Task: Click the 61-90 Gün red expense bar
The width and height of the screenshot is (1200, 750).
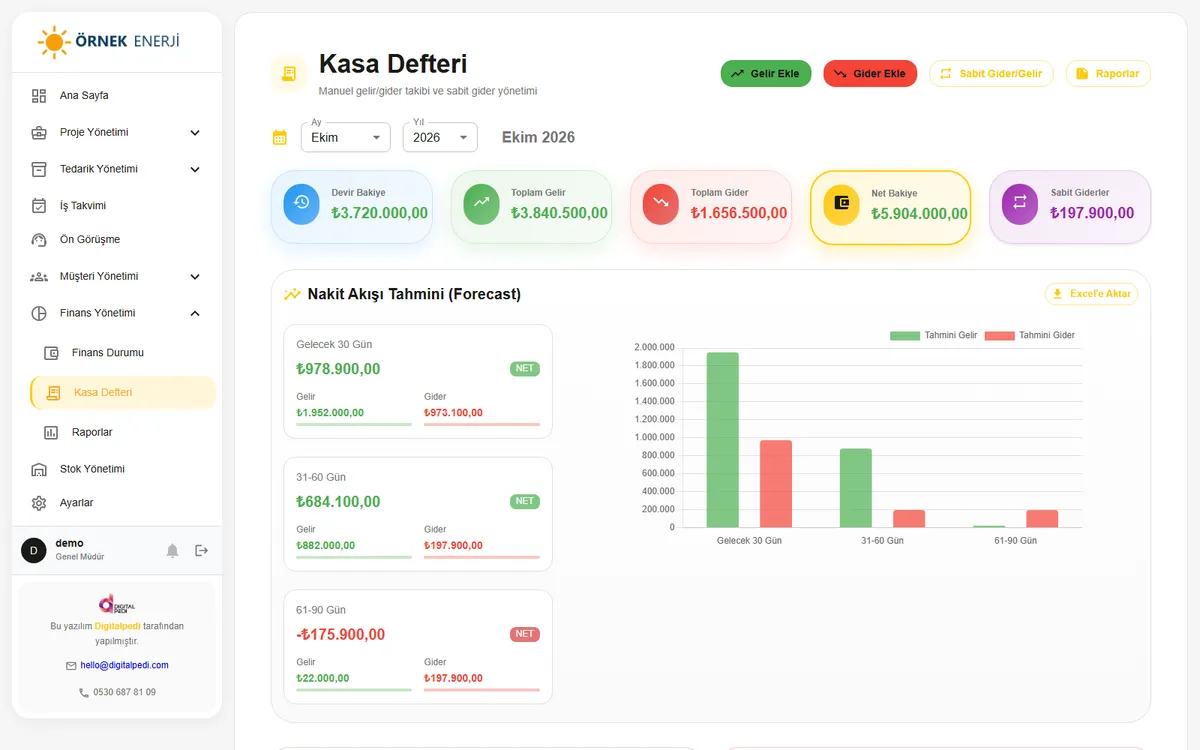Action: pos(1042,518)
